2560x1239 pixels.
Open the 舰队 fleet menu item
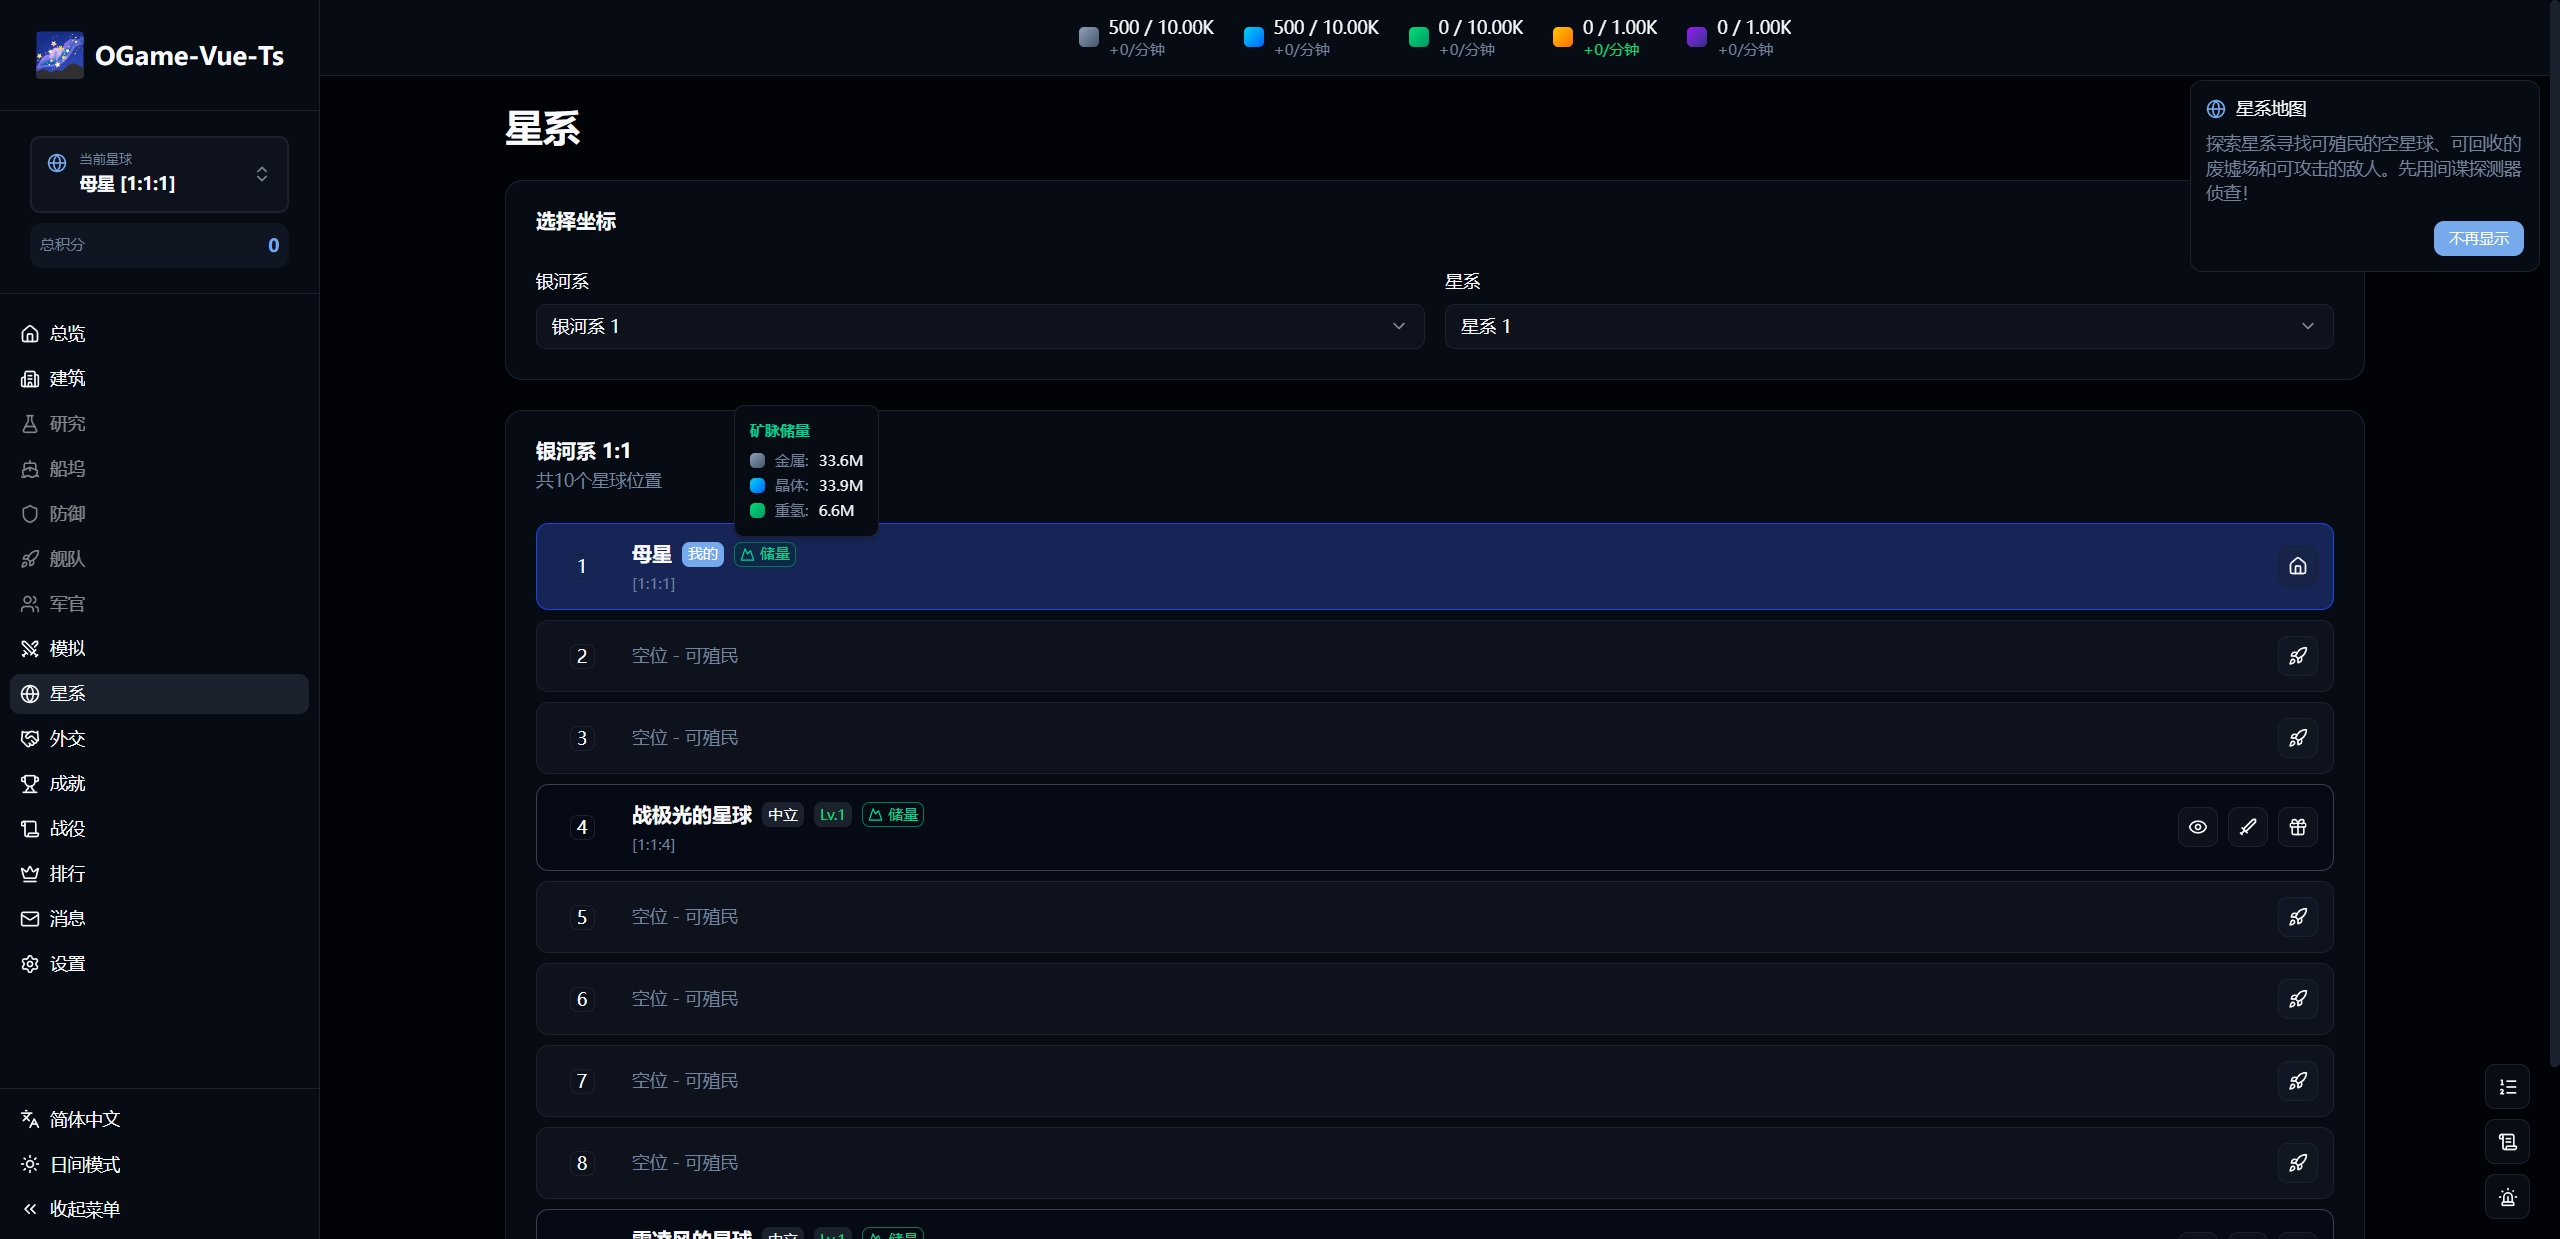(x=67, y=559)
